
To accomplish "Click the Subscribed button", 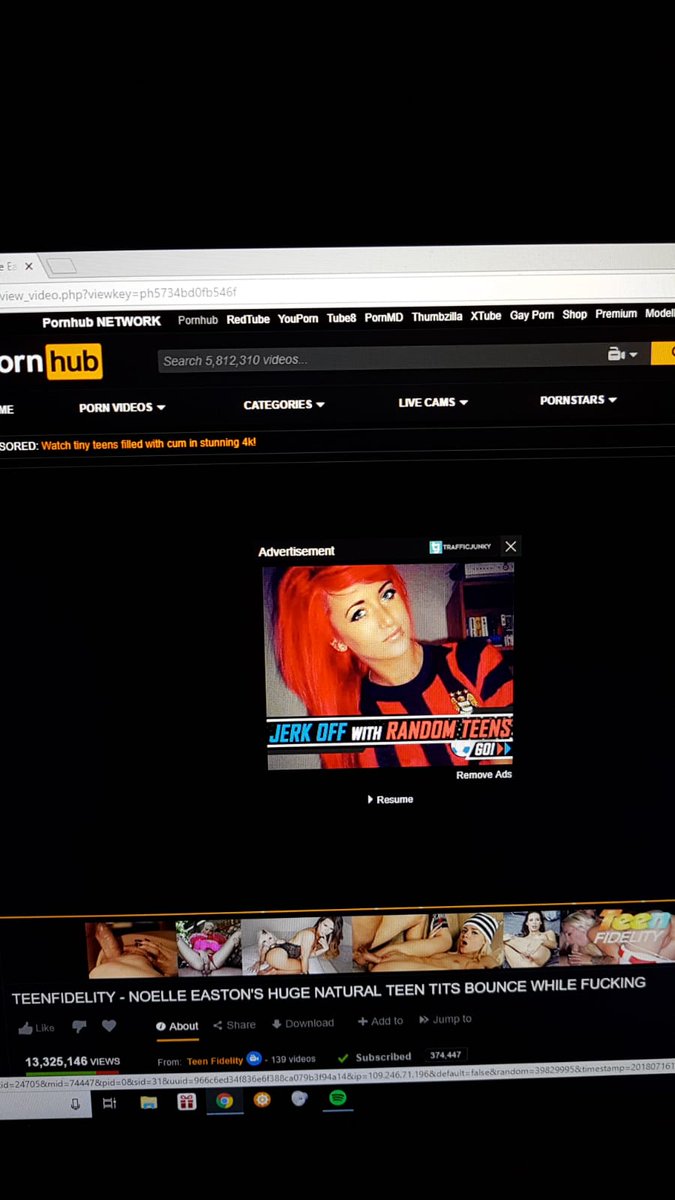I will 374,1057.
